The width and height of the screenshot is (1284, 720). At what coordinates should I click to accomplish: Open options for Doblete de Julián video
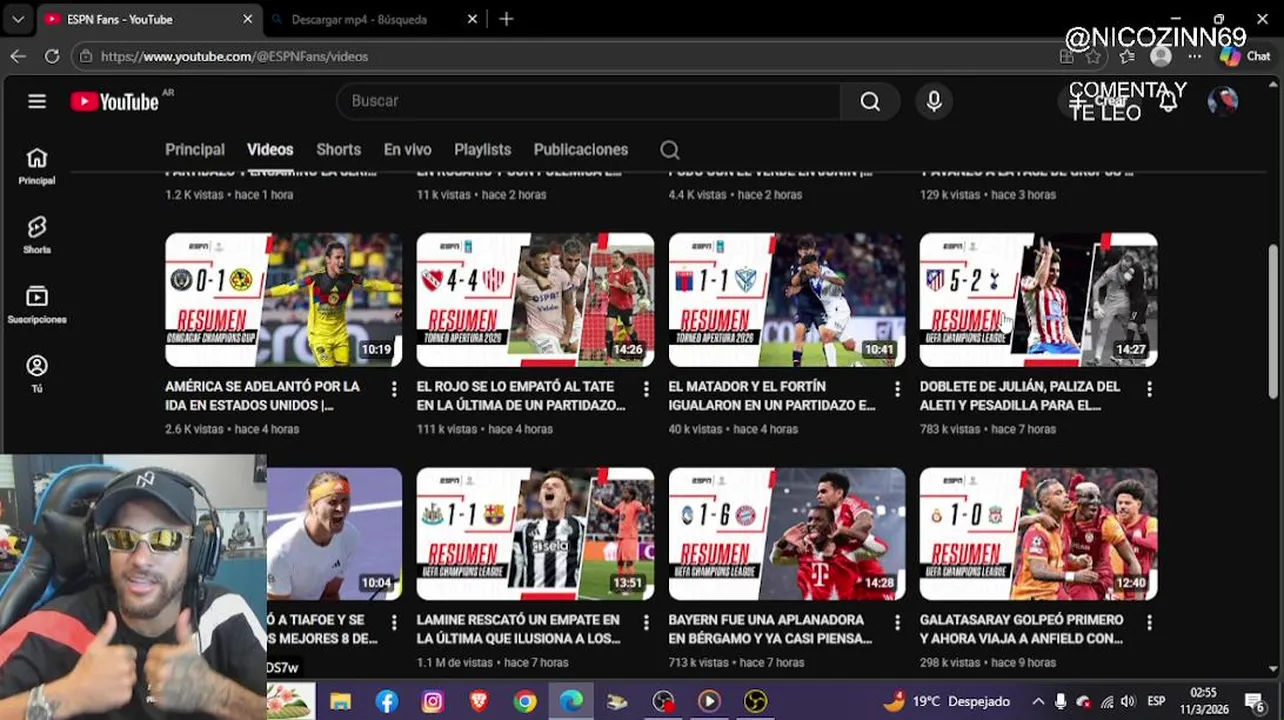click(x=1149, y=388)
